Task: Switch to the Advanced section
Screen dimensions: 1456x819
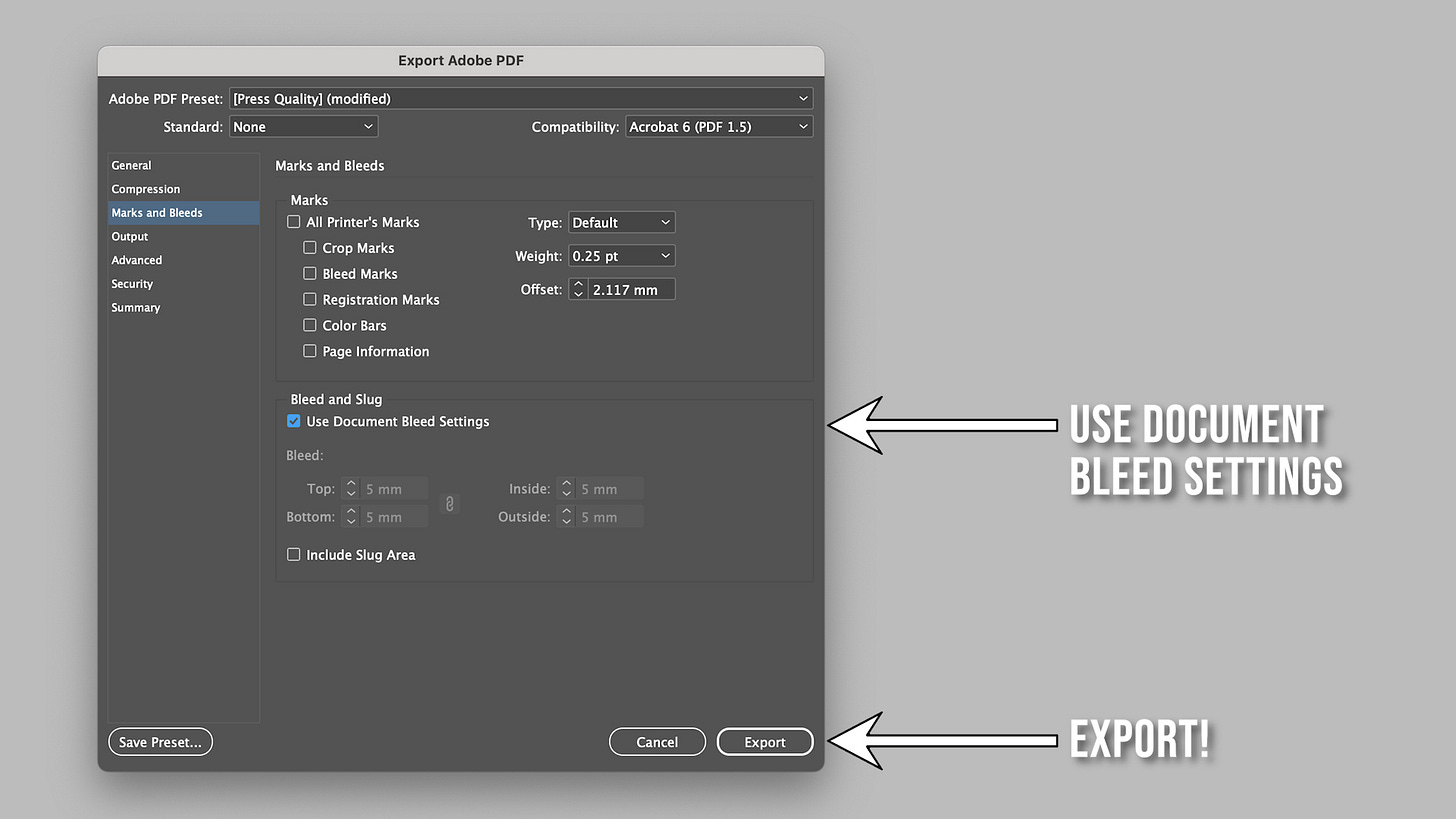Action: pyautogui.click(x=184, y=260)
